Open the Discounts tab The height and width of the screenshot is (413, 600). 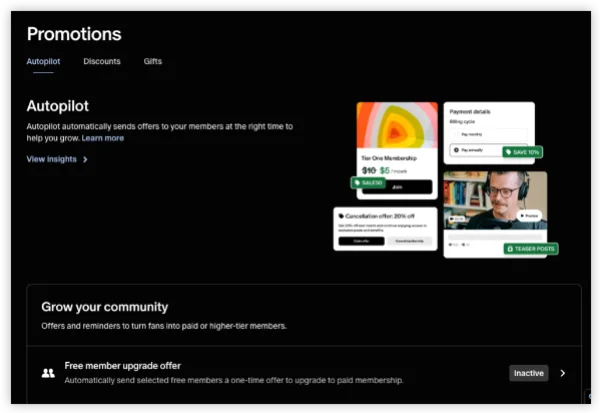pyautogui.click(x=102, y=61)
